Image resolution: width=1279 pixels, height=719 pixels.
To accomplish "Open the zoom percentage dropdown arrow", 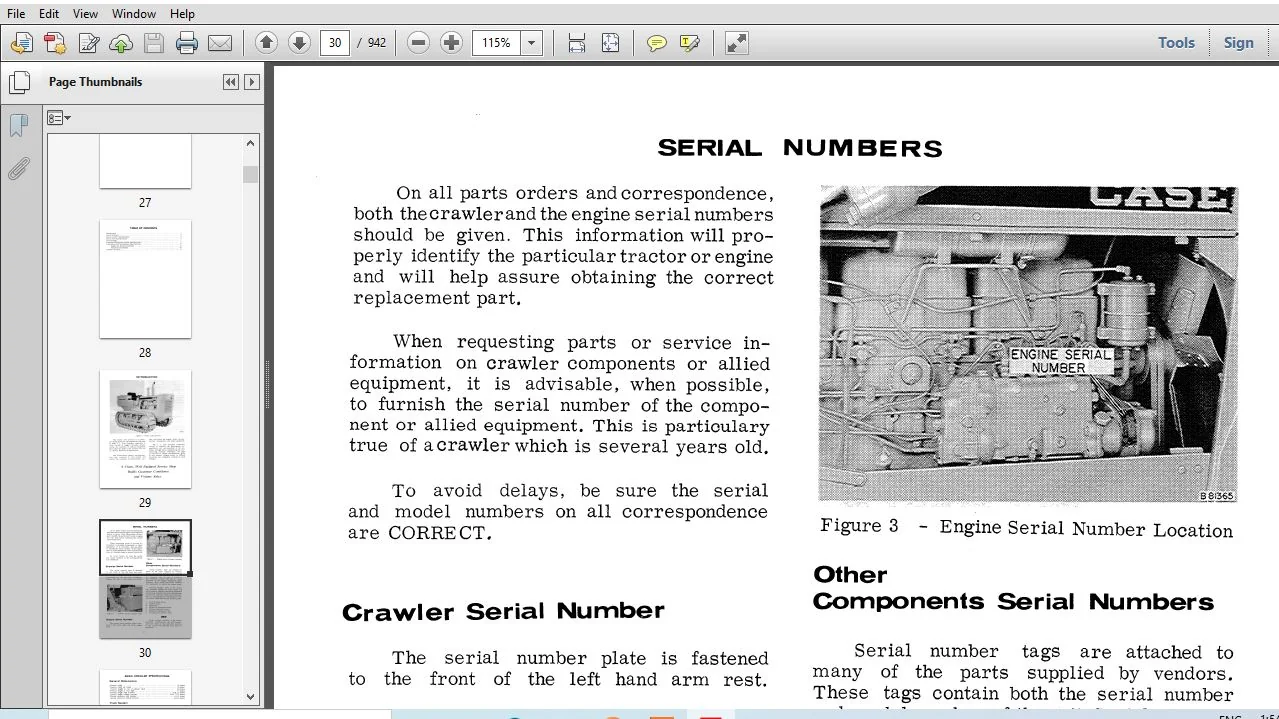I will 532,43.
